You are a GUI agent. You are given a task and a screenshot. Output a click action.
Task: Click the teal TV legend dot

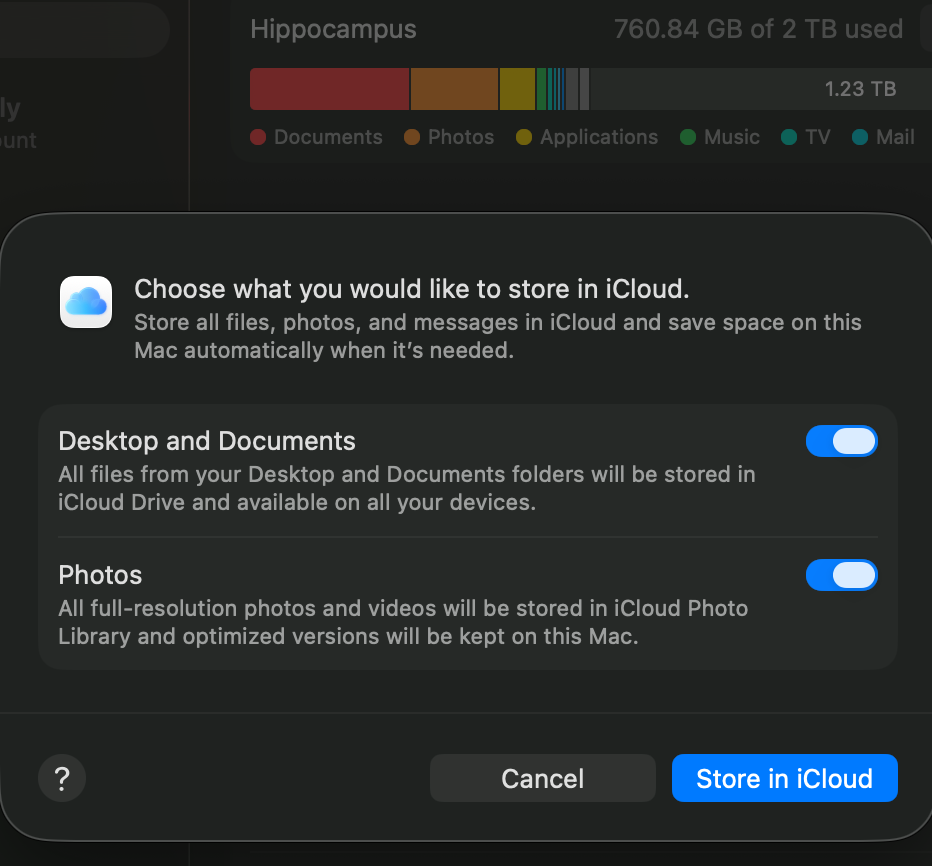pos(790,138)
